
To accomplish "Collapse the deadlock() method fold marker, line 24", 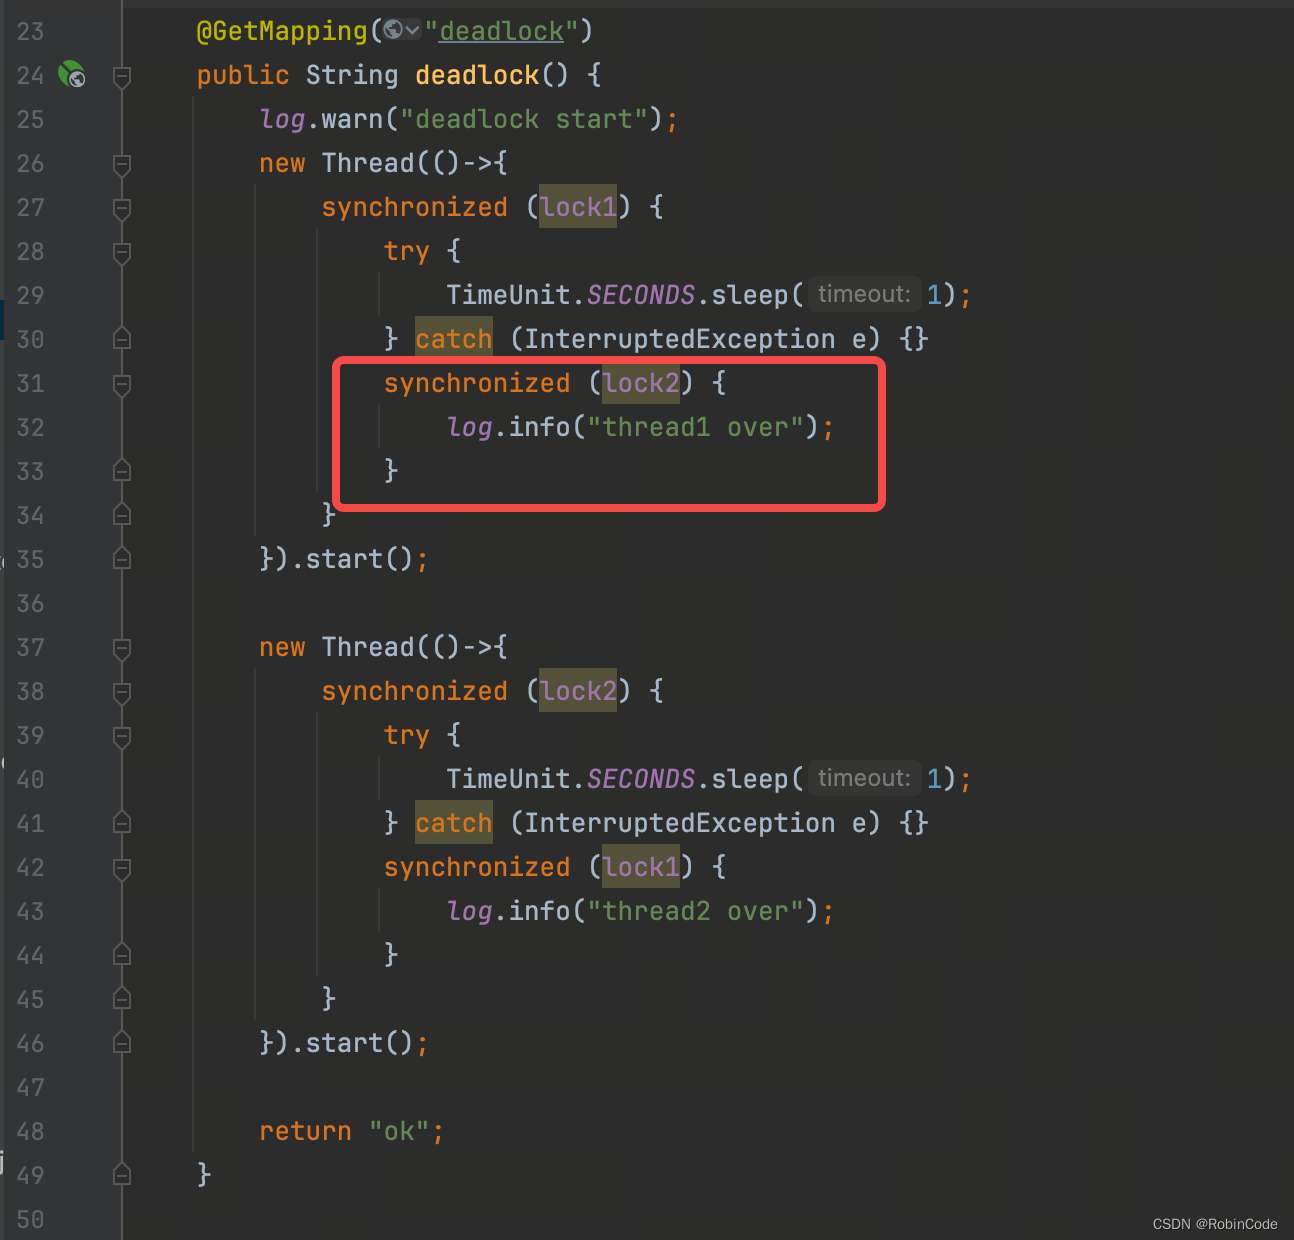I will pos(122,76).
